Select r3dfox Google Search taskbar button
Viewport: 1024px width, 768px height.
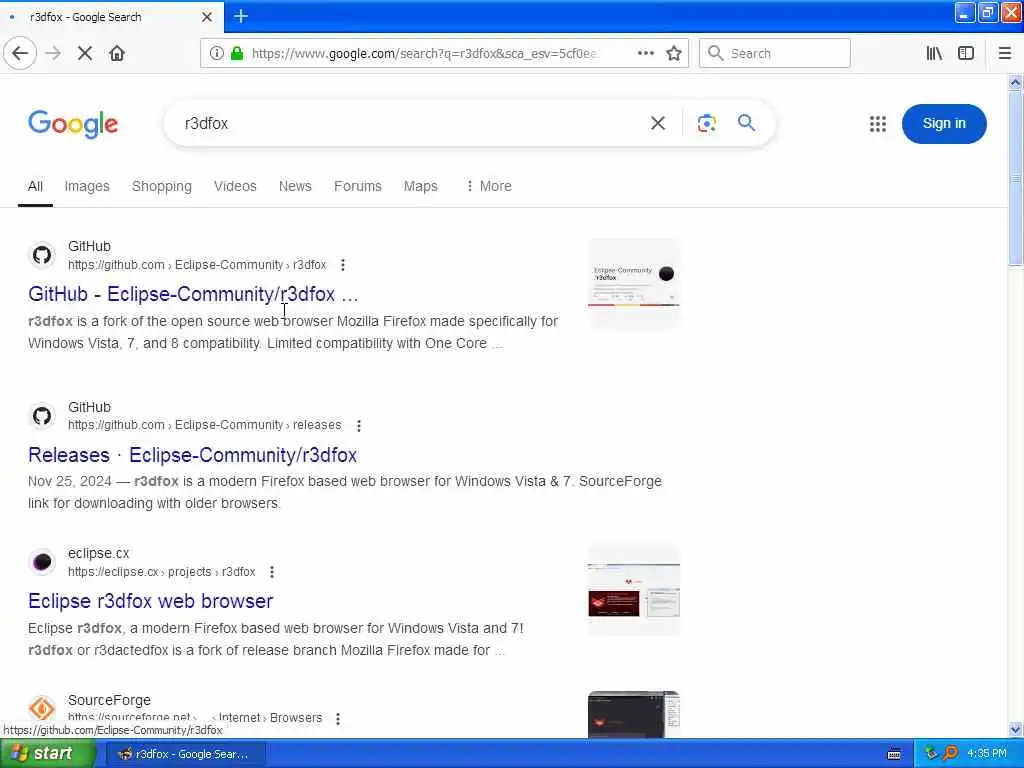point(186,754)
